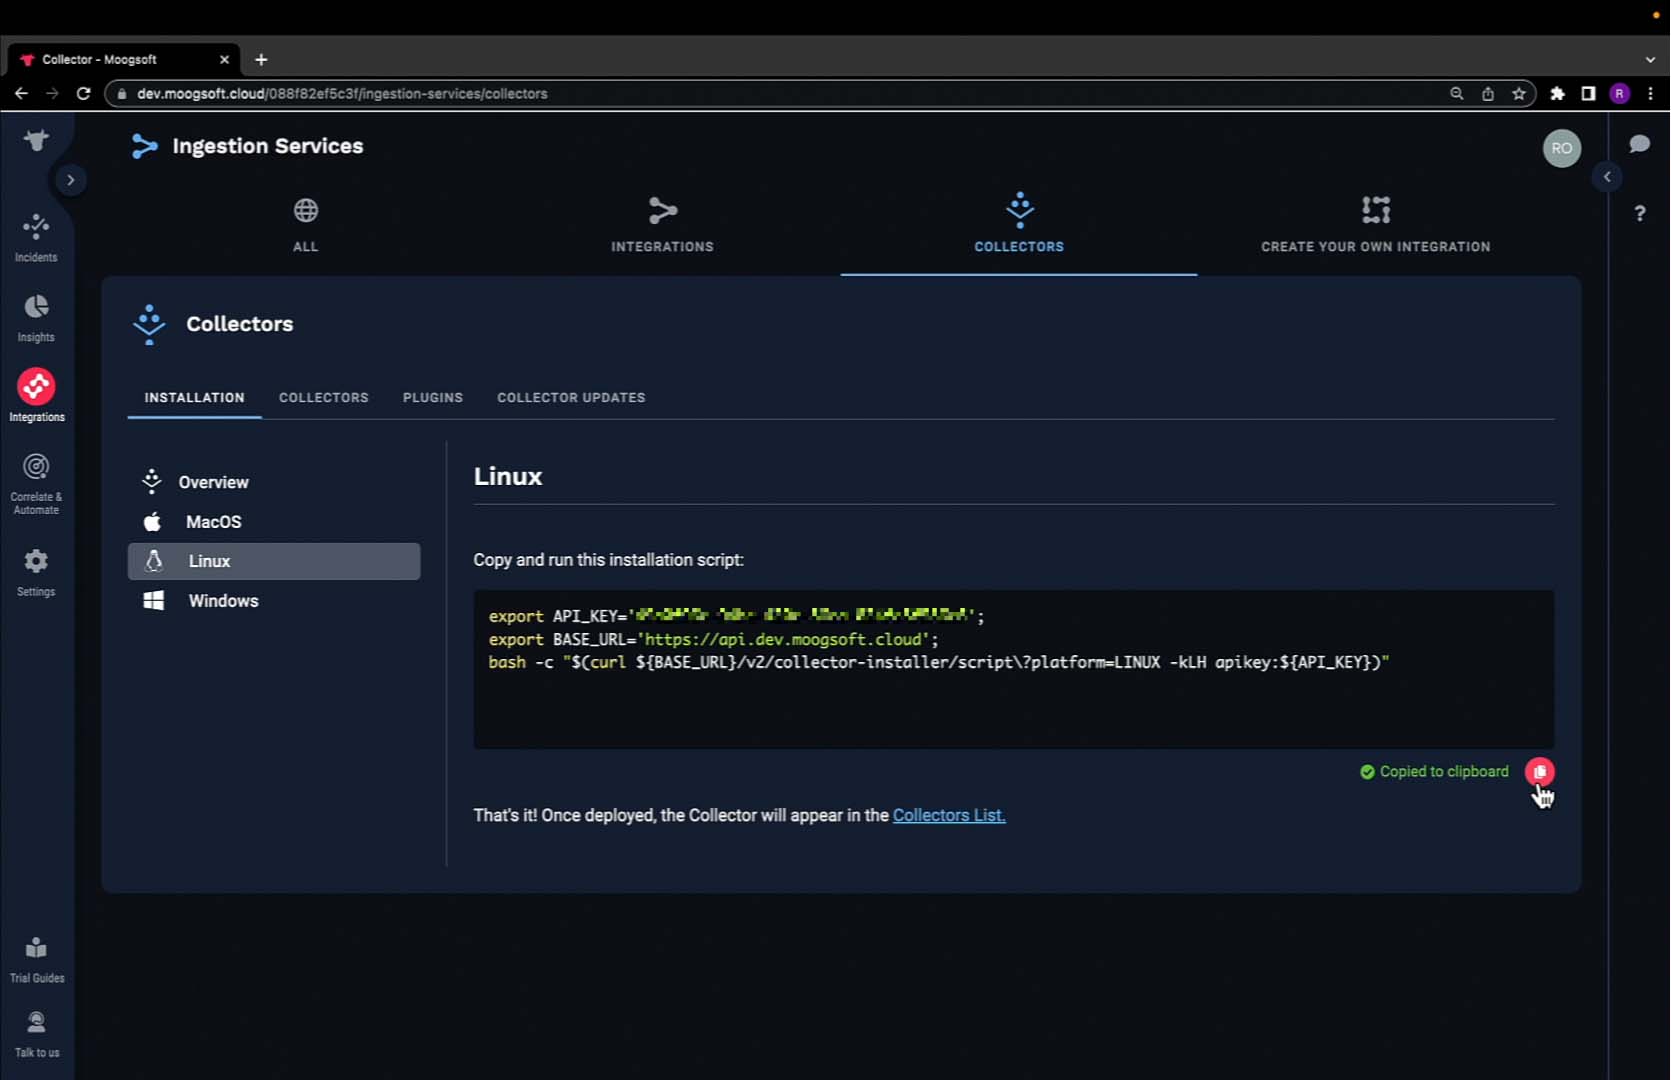
Task: Open Talk to us in sidebar
Action: coord(36,1034)
